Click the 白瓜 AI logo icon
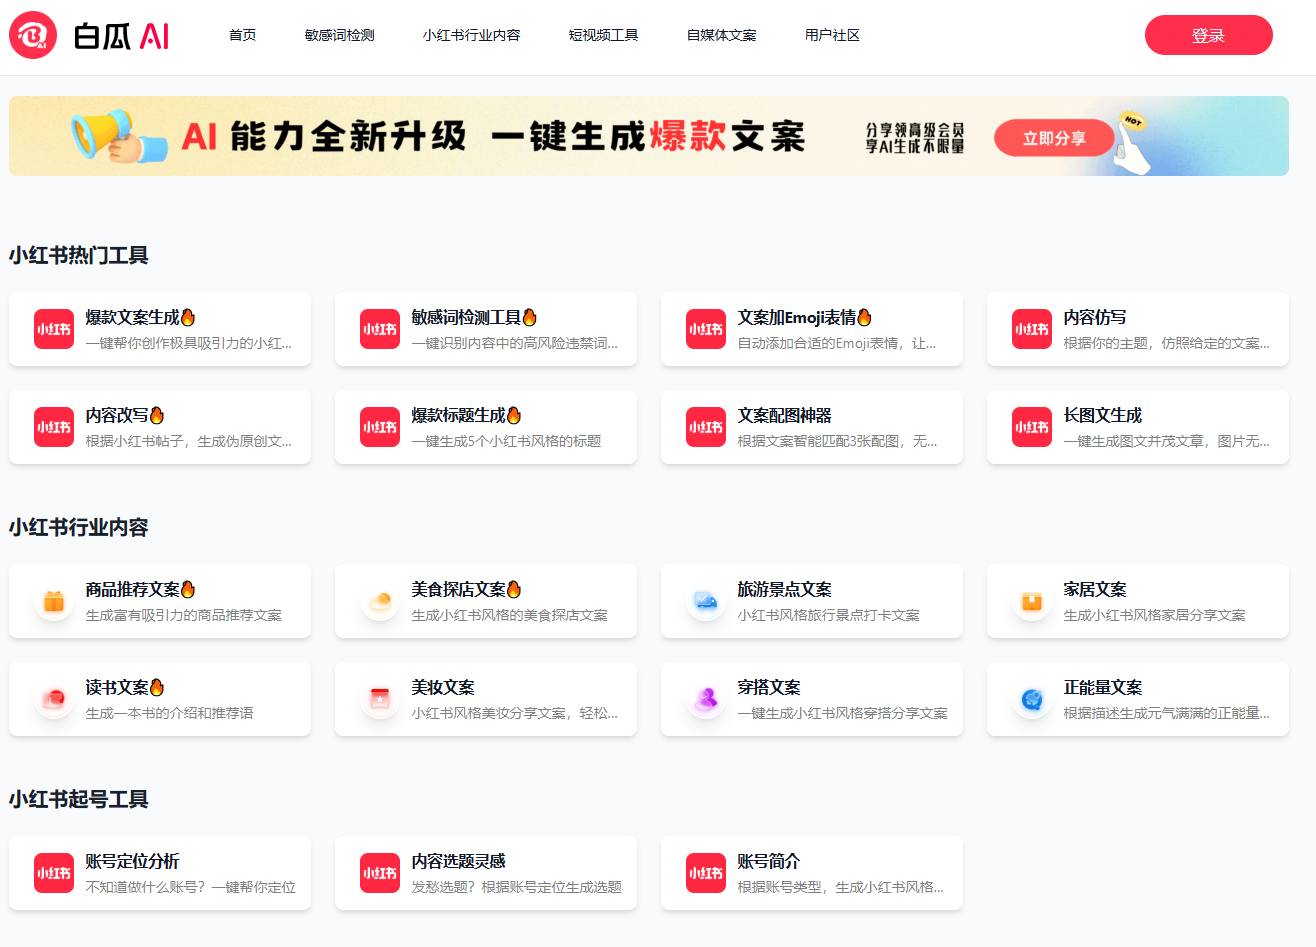 click(x=33, y=36)
